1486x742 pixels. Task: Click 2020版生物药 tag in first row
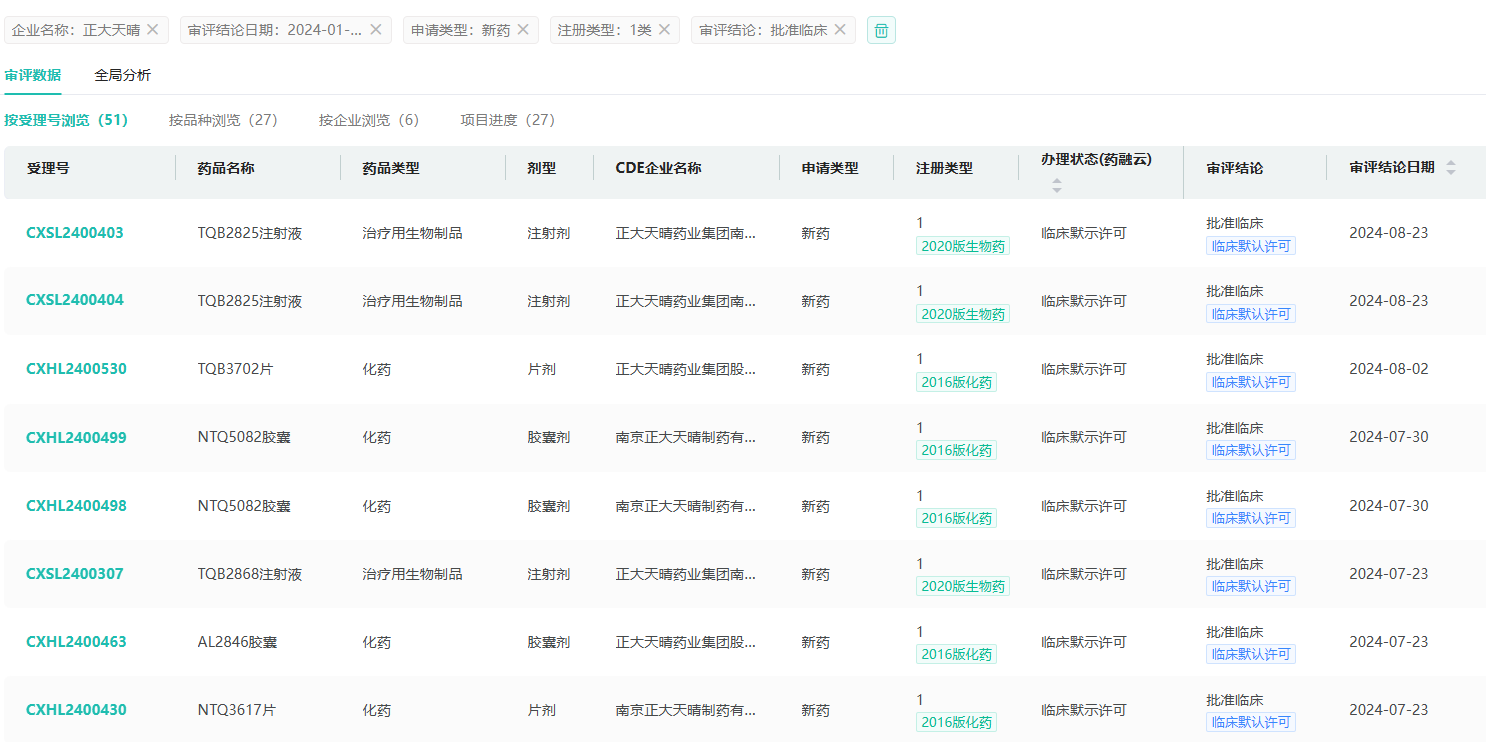(962, 246)
